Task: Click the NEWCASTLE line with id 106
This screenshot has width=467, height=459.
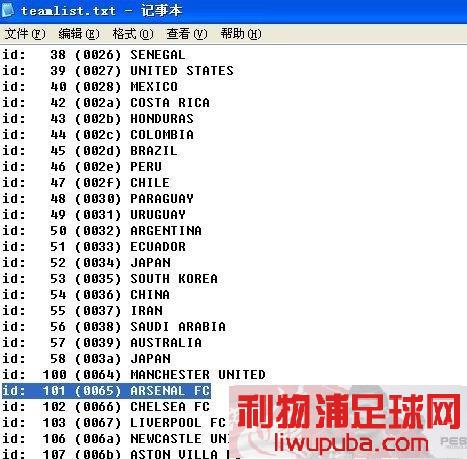Action: click(x=116, y=439)
